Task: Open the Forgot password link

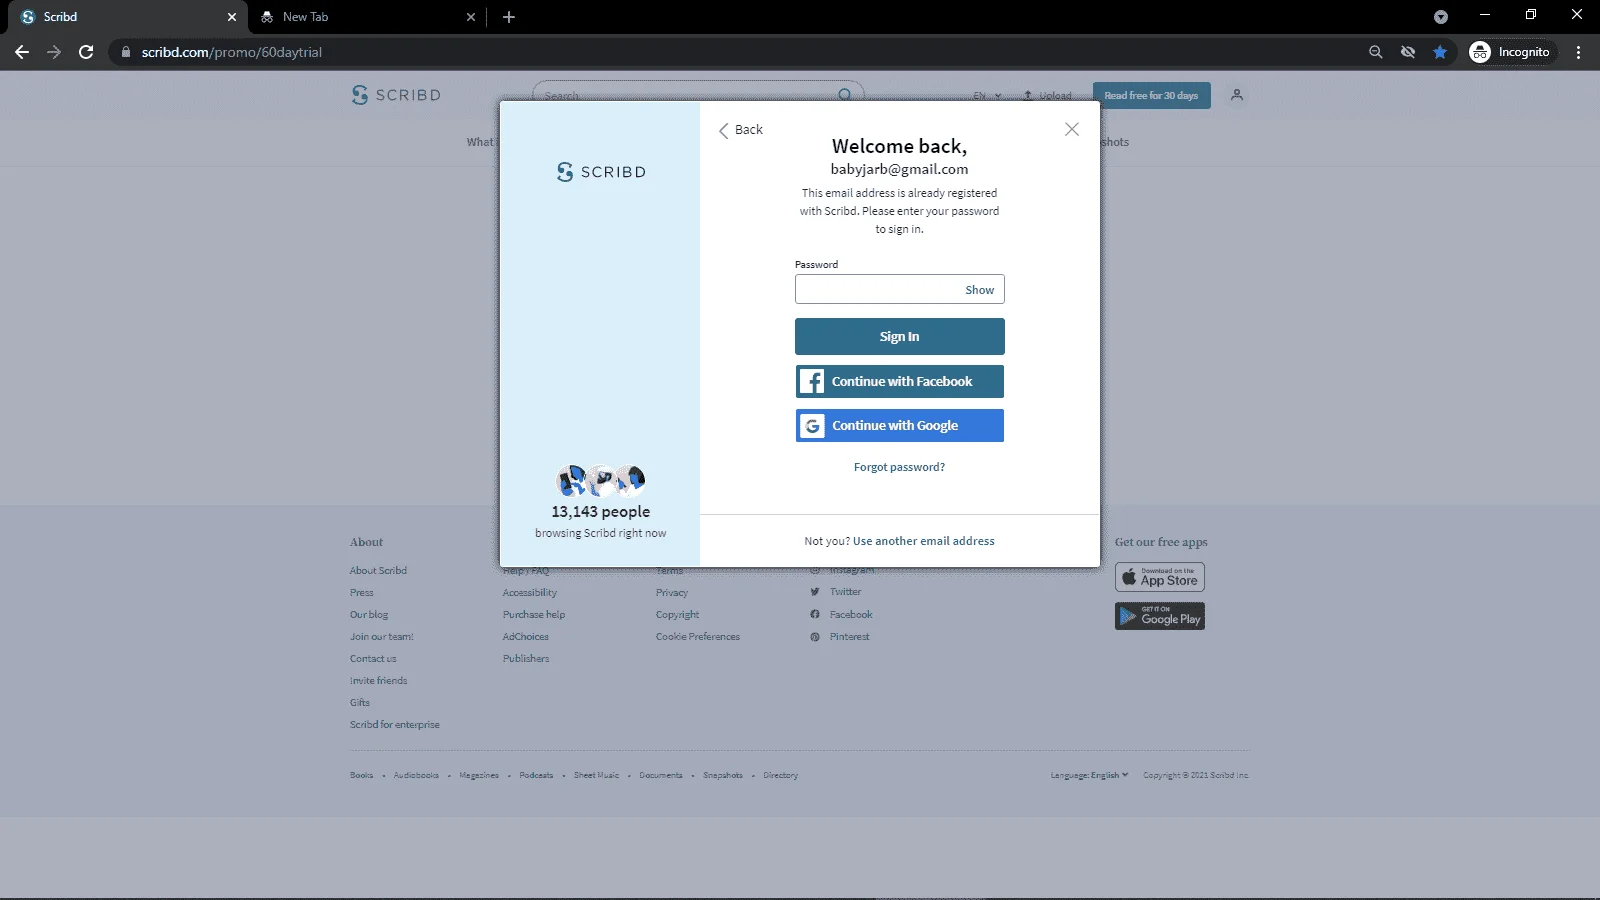Action: pos(899,467)
